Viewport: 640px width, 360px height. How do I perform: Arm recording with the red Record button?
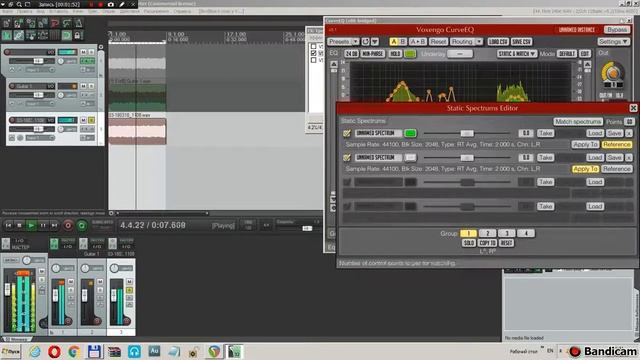pyautogui.click(x=68, y=225)
